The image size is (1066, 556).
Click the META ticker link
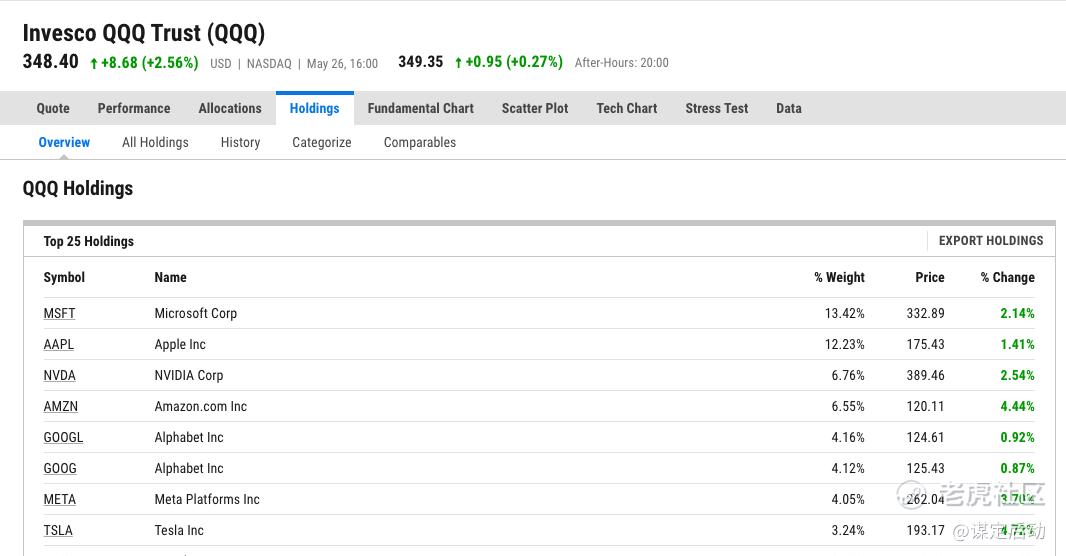click(59, 499)
